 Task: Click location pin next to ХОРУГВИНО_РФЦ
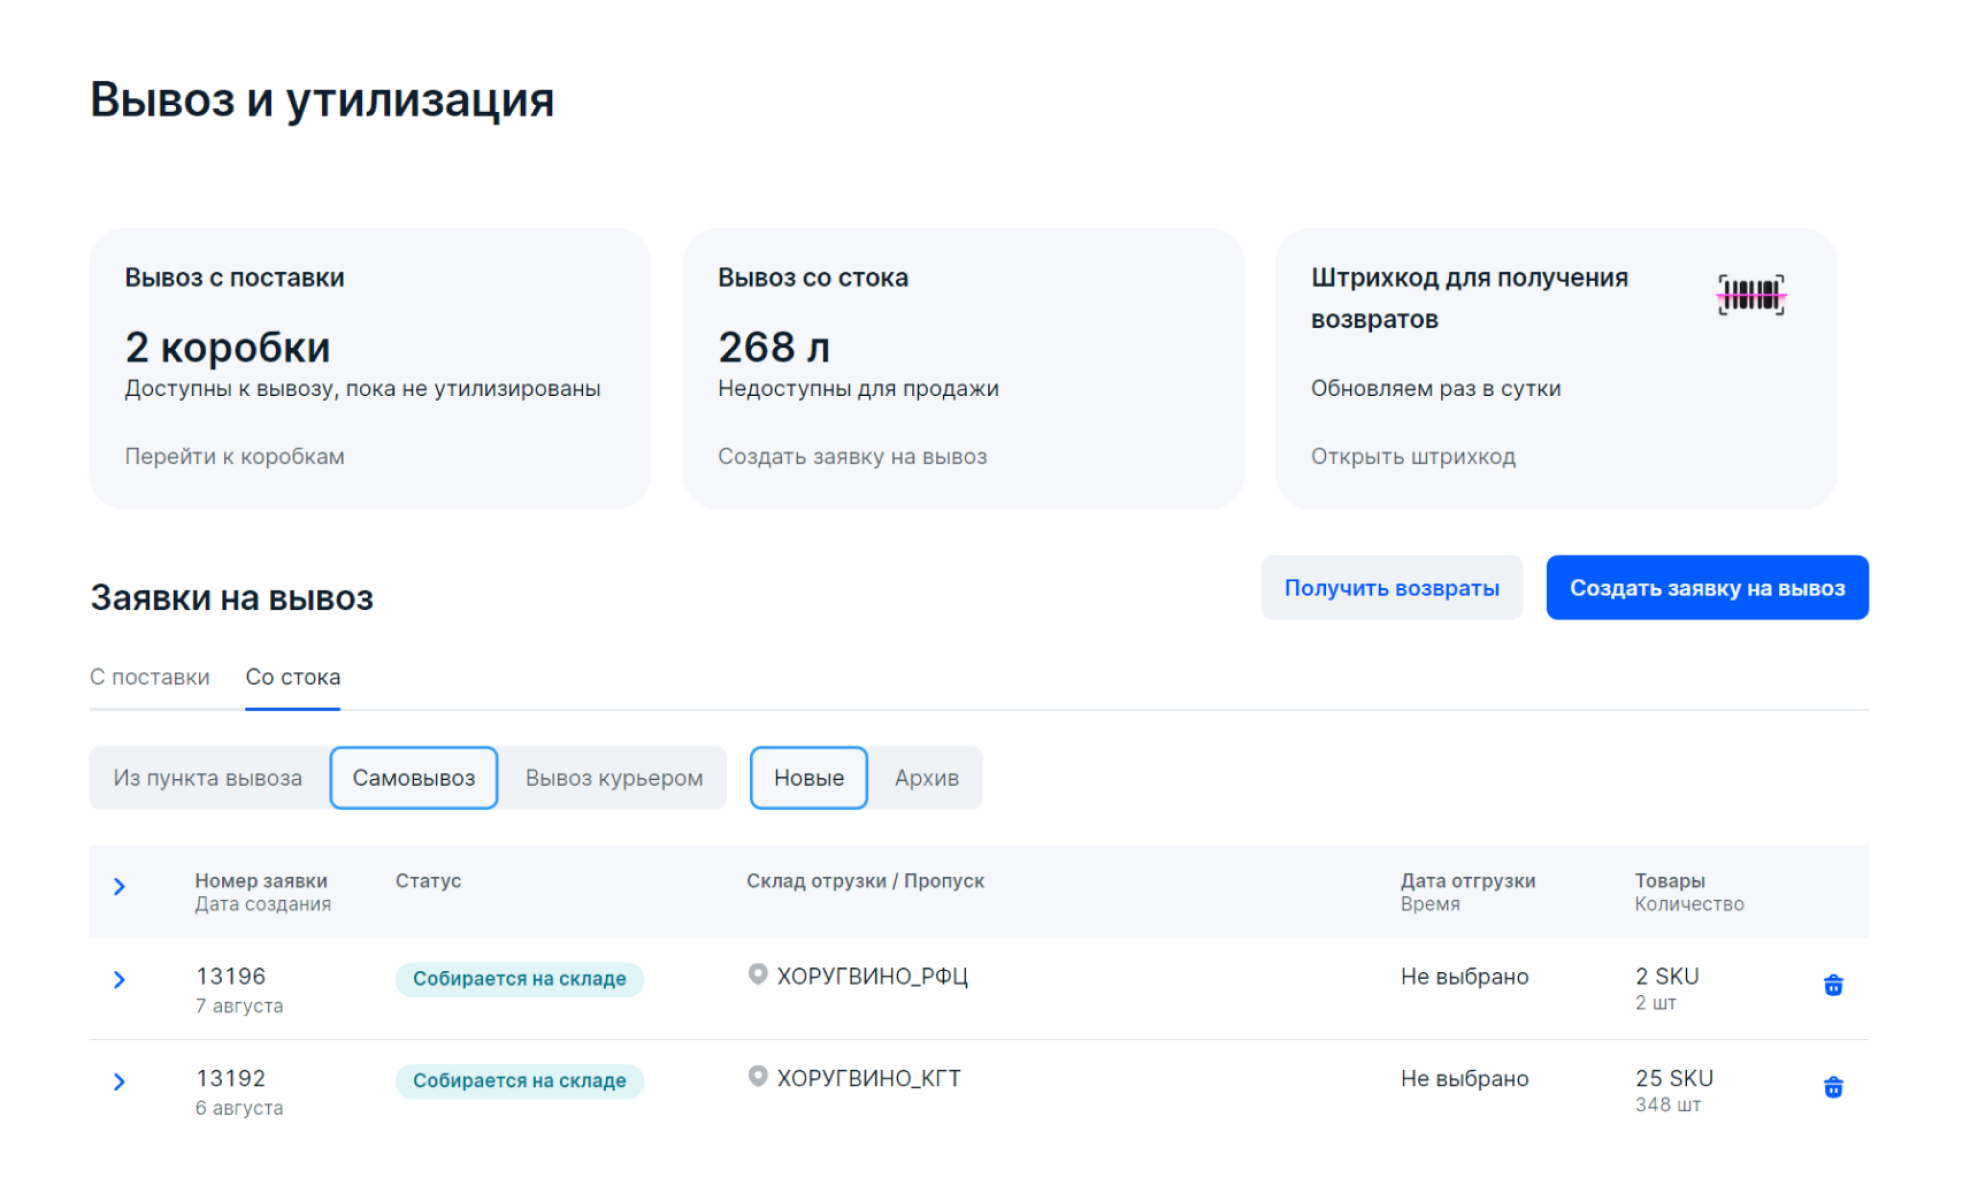click(758, 975)
